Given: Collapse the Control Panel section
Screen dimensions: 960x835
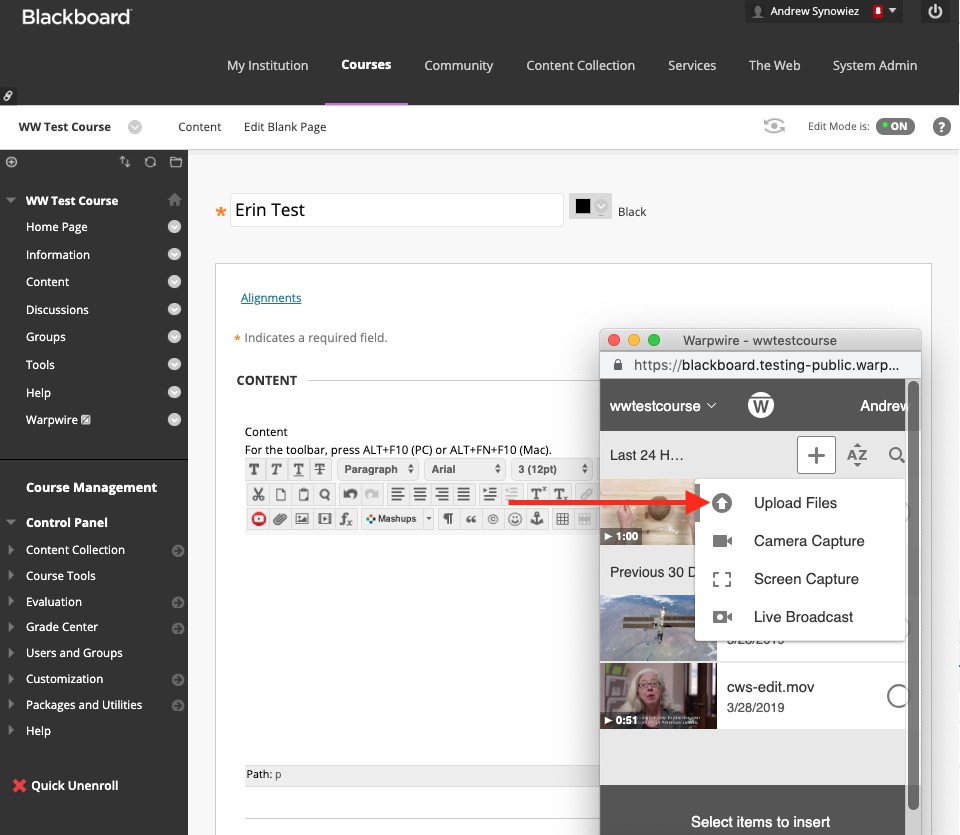Looking at the screenshot, I should click(10, 522).
